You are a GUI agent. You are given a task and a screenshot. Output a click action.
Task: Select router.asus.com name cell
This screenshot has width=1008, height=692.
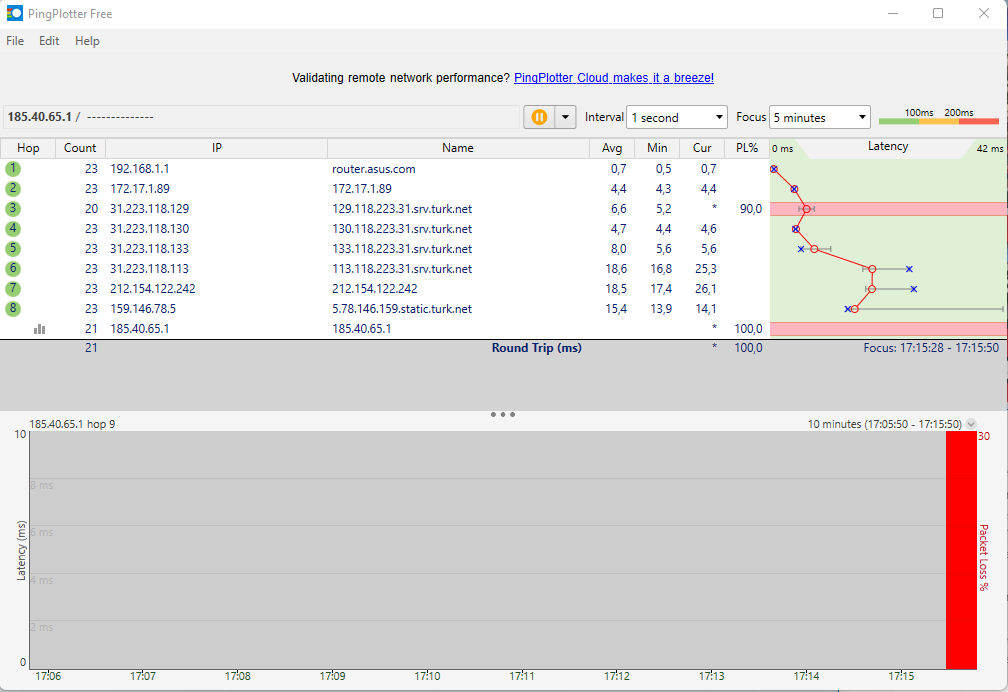point(374,168)
